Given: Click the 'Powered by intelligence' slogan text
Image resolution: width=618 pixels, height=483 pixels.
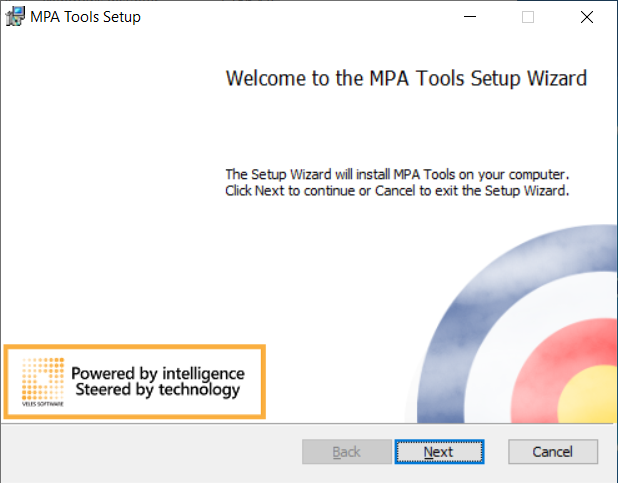Looking at the screenshot, I should pos(158,373).
